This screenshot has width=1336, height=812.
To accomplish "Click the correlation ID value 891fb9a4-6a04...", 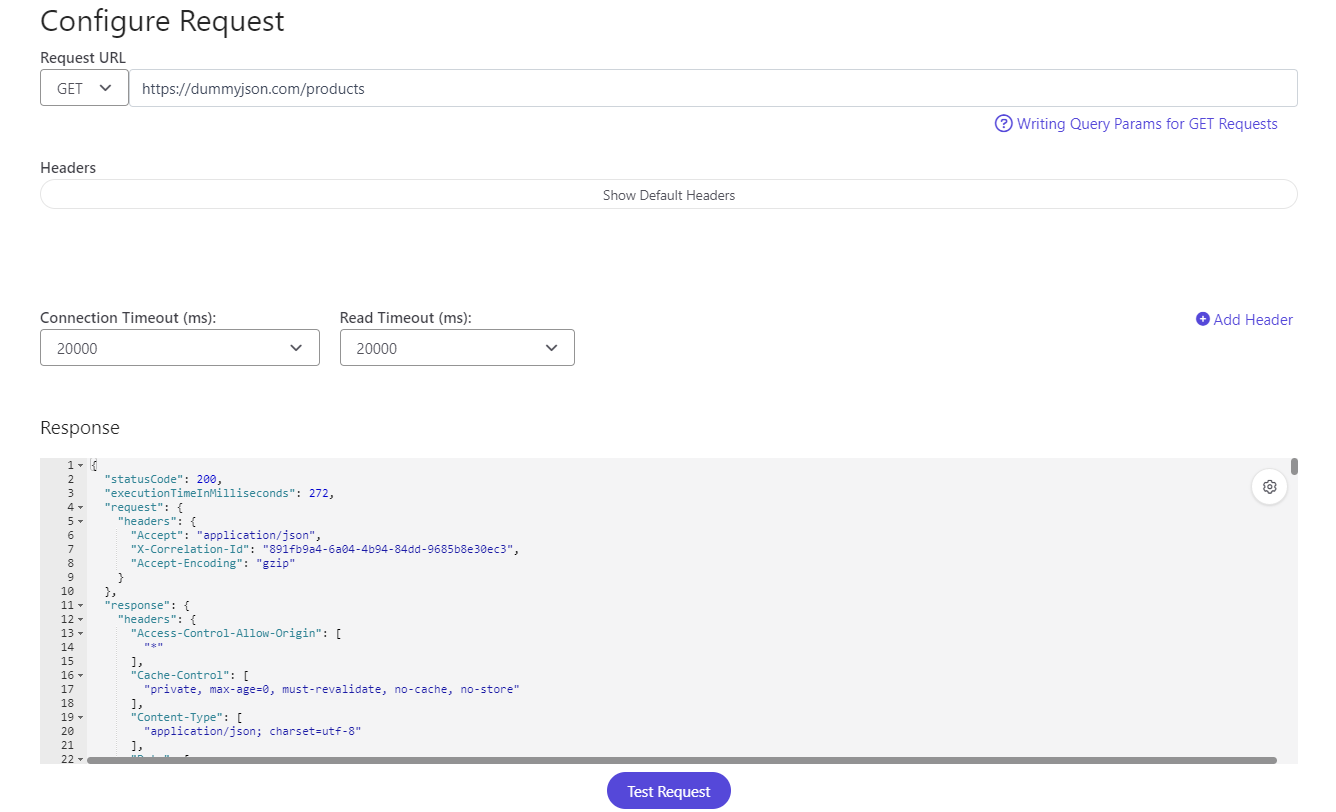I will pos(388,549).
